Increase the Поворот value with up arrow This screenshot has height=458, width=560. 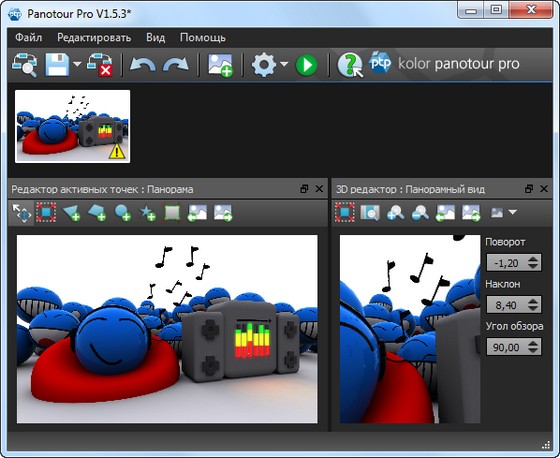[x=533, y=259]
